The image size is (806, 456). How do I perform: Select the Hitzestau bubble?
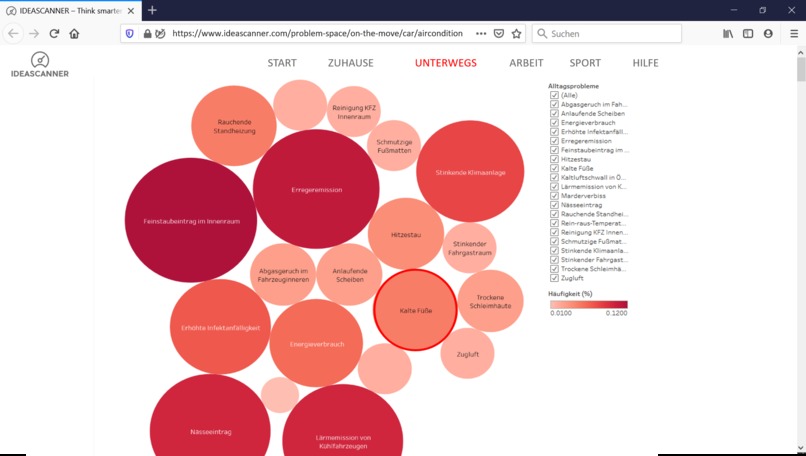coord(406,234)
